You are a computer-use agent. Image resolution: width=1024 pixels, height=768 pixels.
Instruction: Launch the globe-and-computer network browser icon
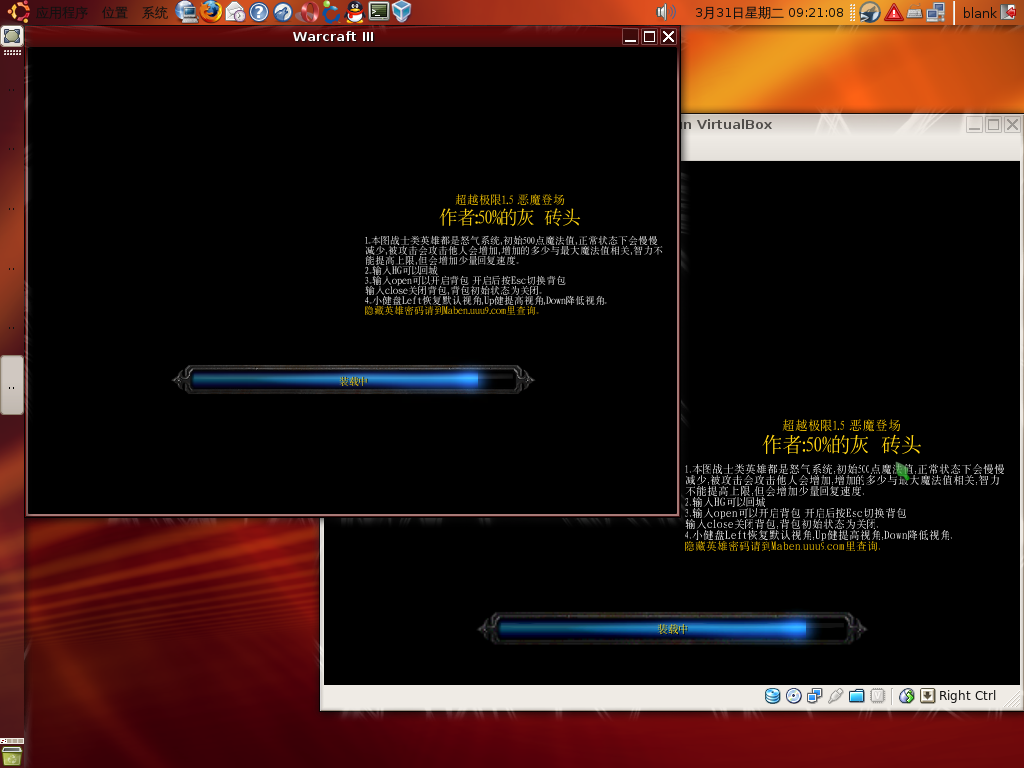[187, 12]
